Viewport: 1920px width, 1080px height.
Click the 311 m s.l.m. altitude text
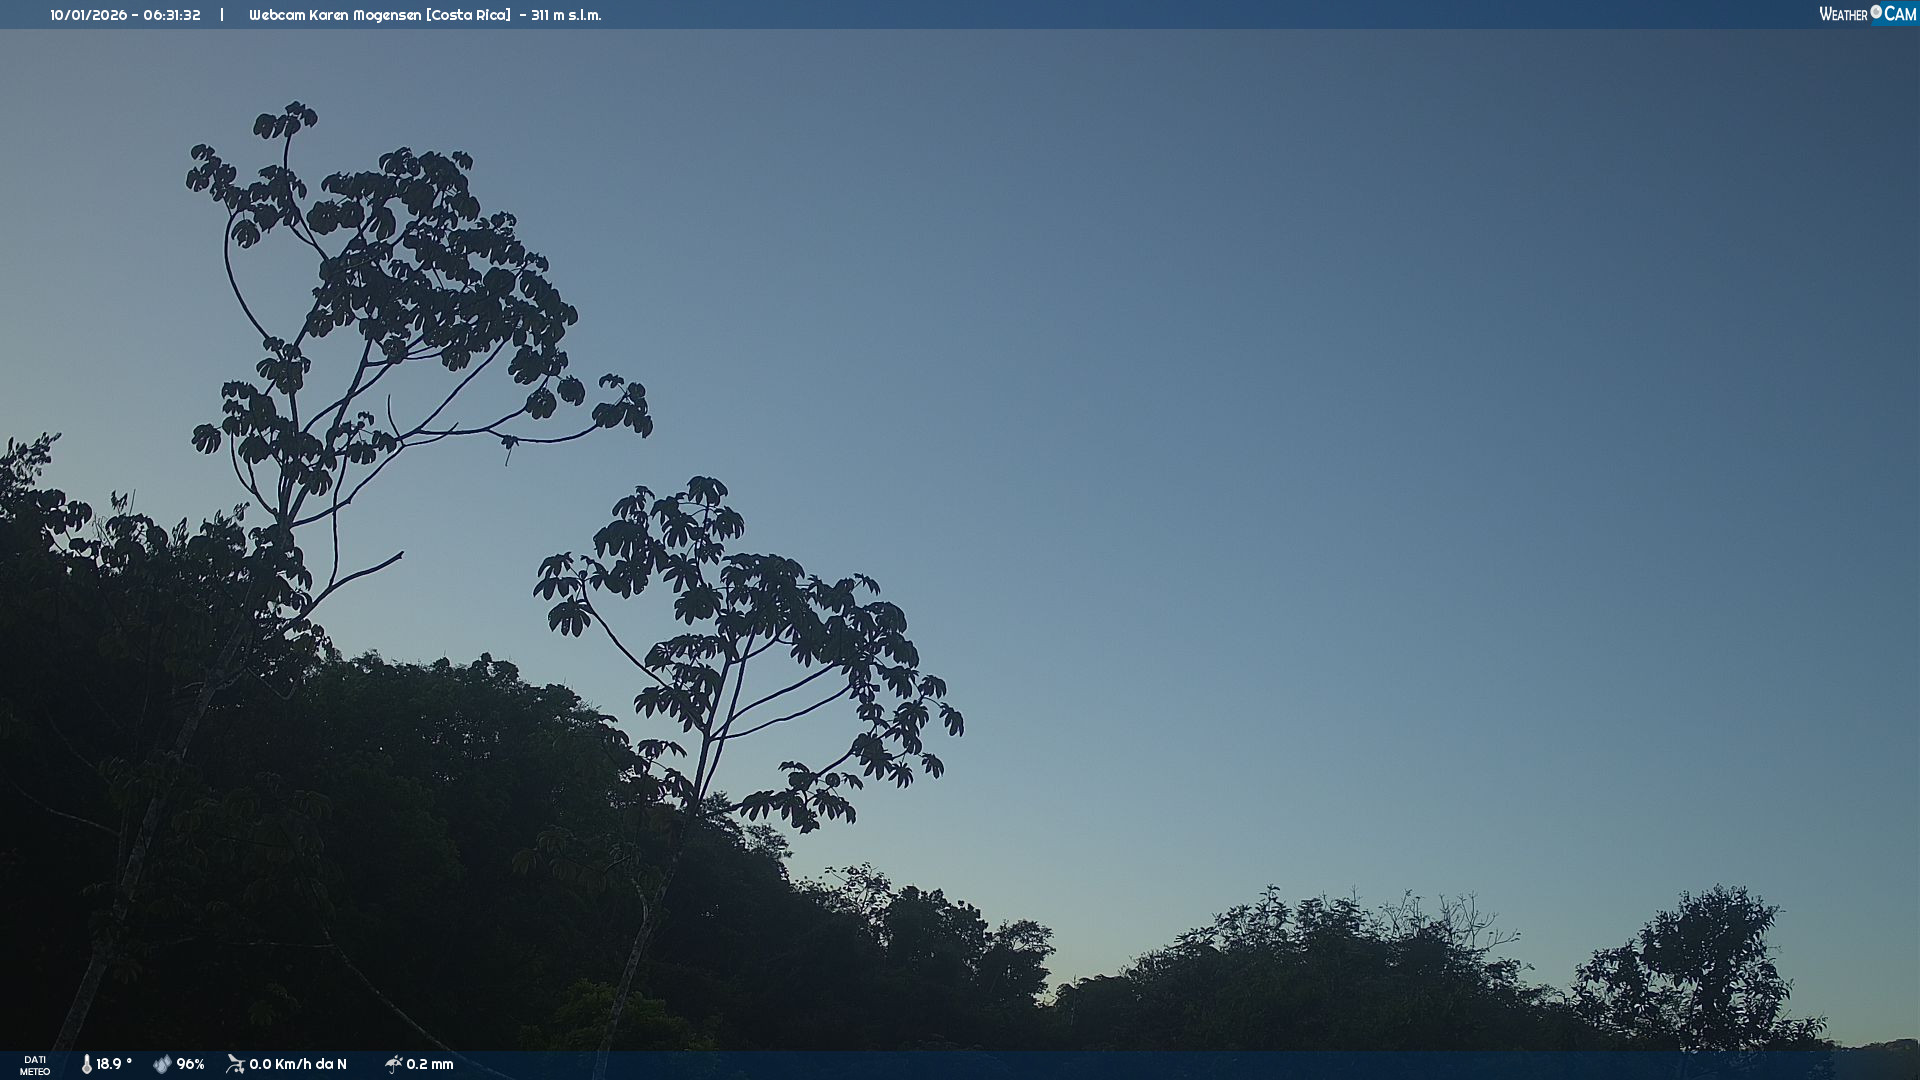coord(566,15)
